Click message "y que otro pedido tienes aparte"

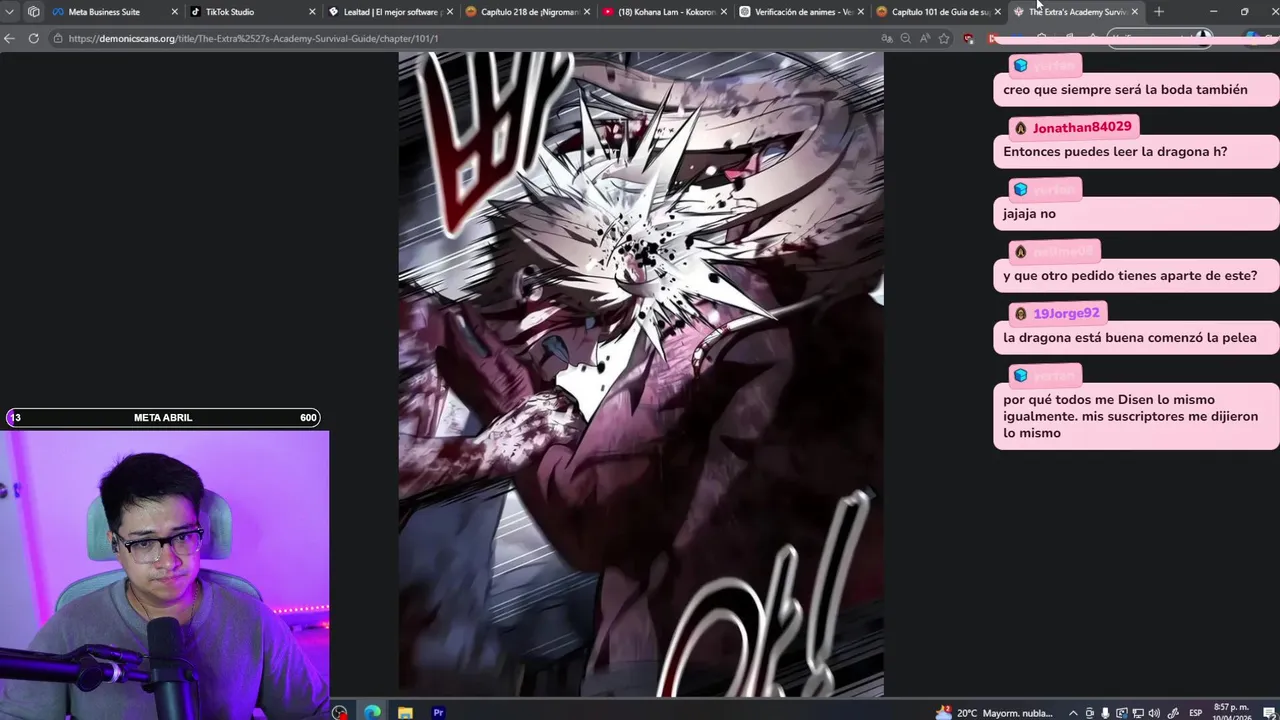coord(1130,275)
